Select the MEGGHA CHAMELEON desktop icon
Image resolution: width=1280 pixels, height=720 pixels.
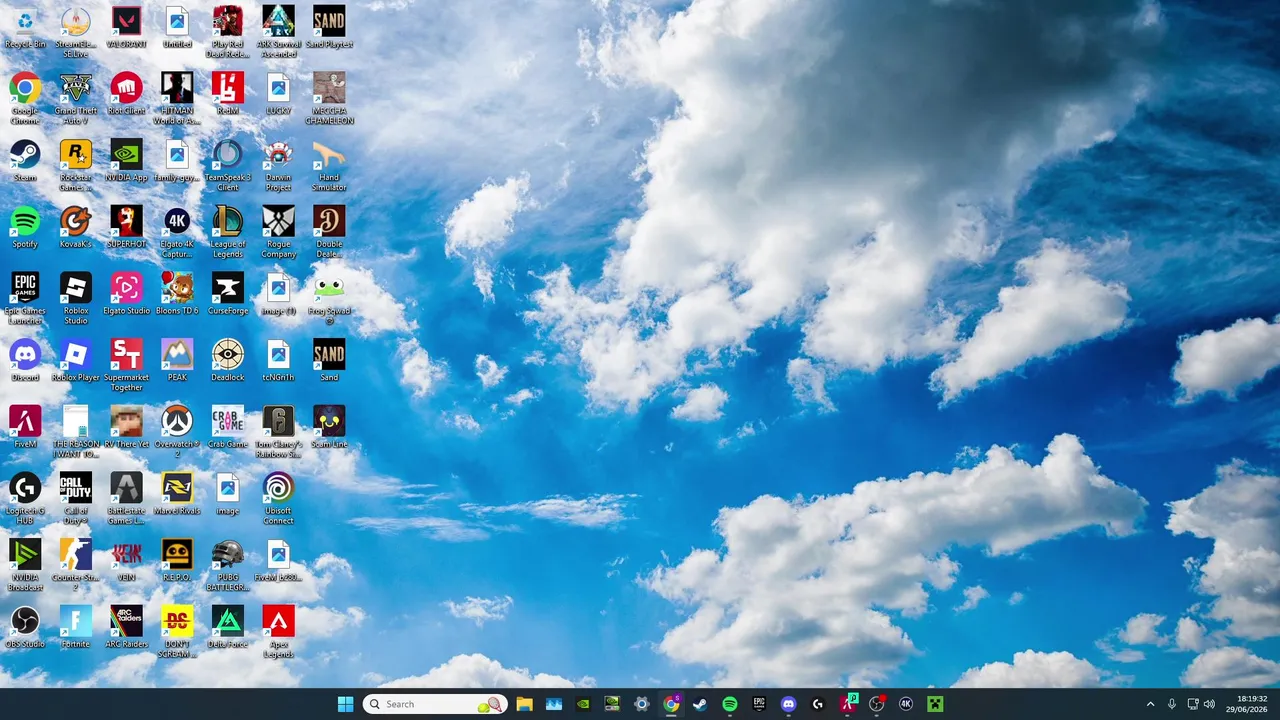(x=329, y=99)
